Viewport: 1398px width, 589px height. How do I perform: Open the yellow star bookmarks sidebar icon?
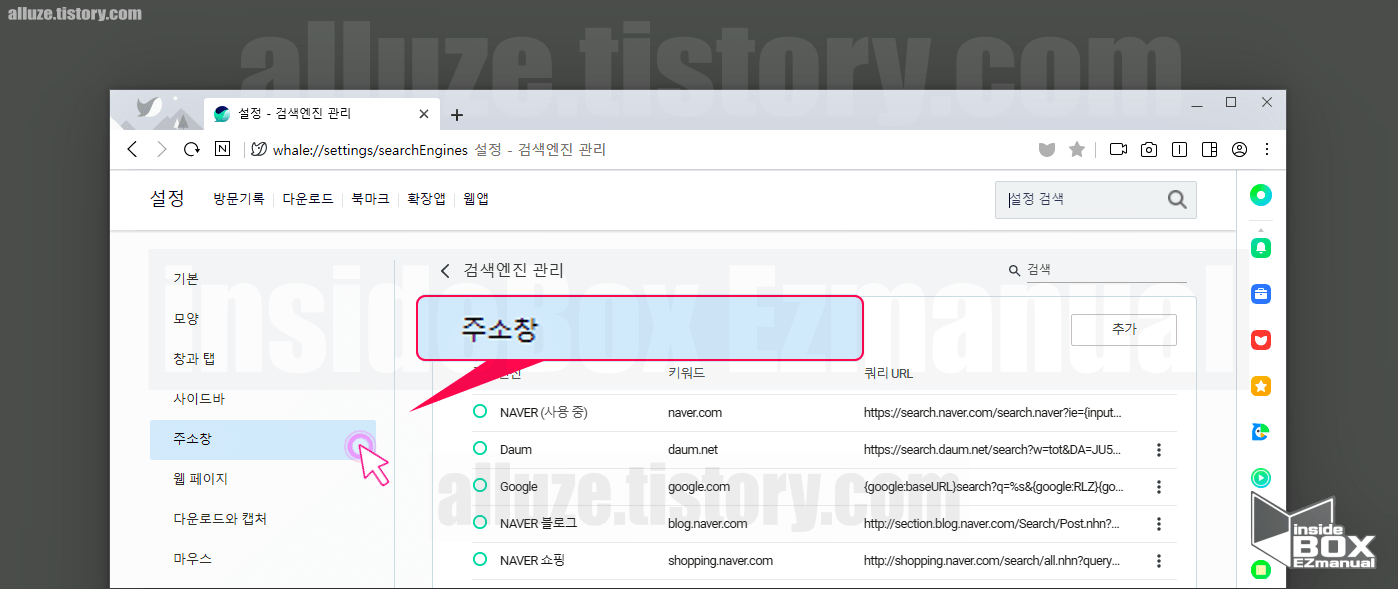point(1261,386)
